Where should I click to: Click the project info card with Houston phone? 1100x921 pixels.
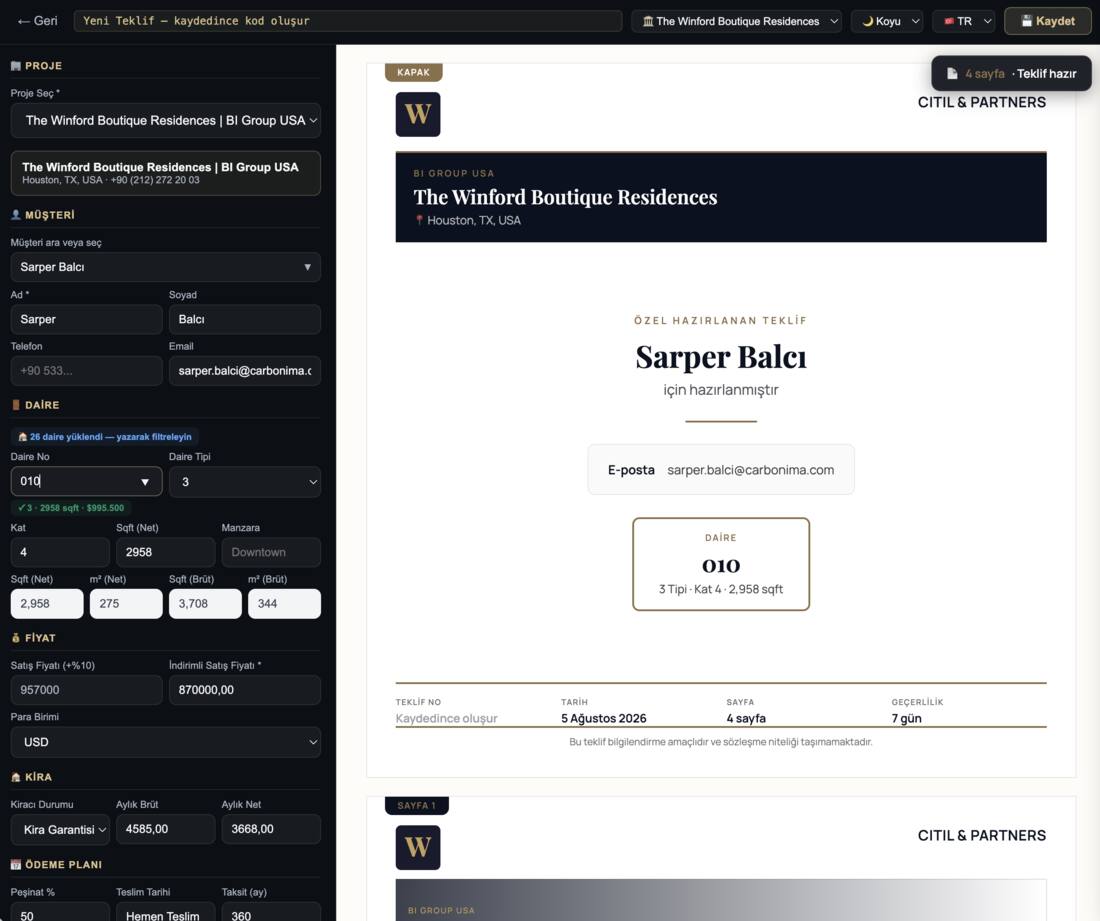(166, 173)
